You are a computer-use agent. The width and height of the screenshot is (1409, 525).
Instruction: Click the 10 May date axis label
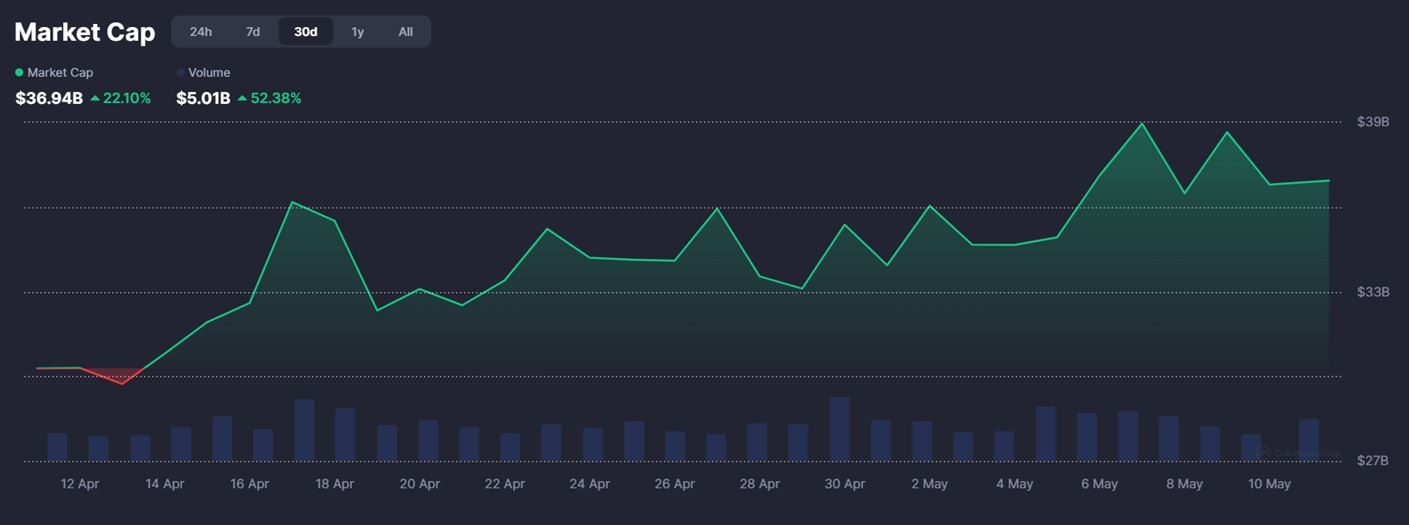(1270, 484)
